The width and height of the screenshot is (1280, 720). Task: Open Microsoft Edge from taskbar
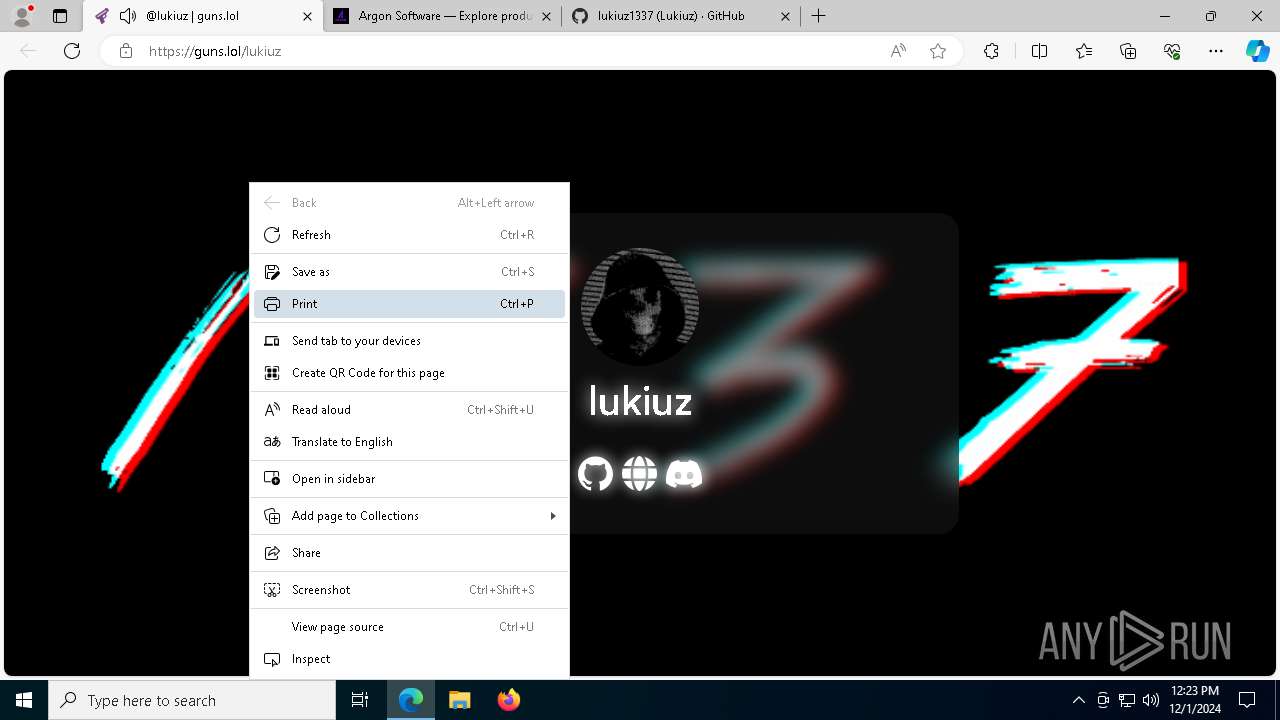[x=411, y=700]
